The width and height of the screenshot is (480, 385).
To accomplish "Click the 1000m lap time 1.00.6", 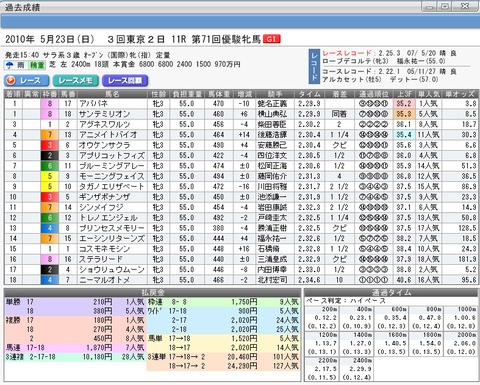I will coord(462,317).
